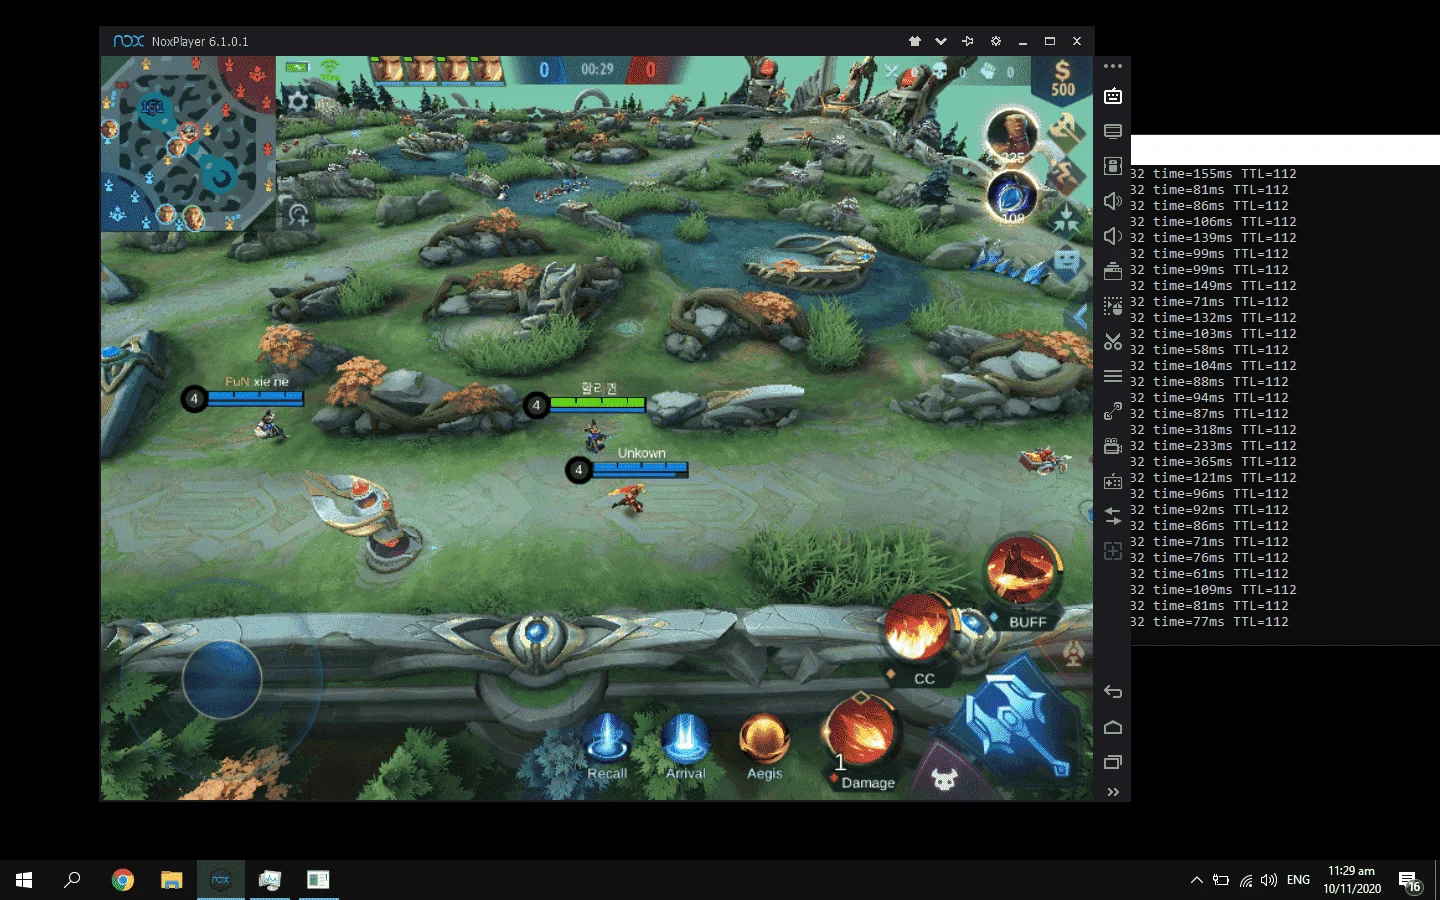Image resolution: width=1440 pixels, height=900 pixels.
Task: Click the movement joystick knob
Action: (222, 679)
